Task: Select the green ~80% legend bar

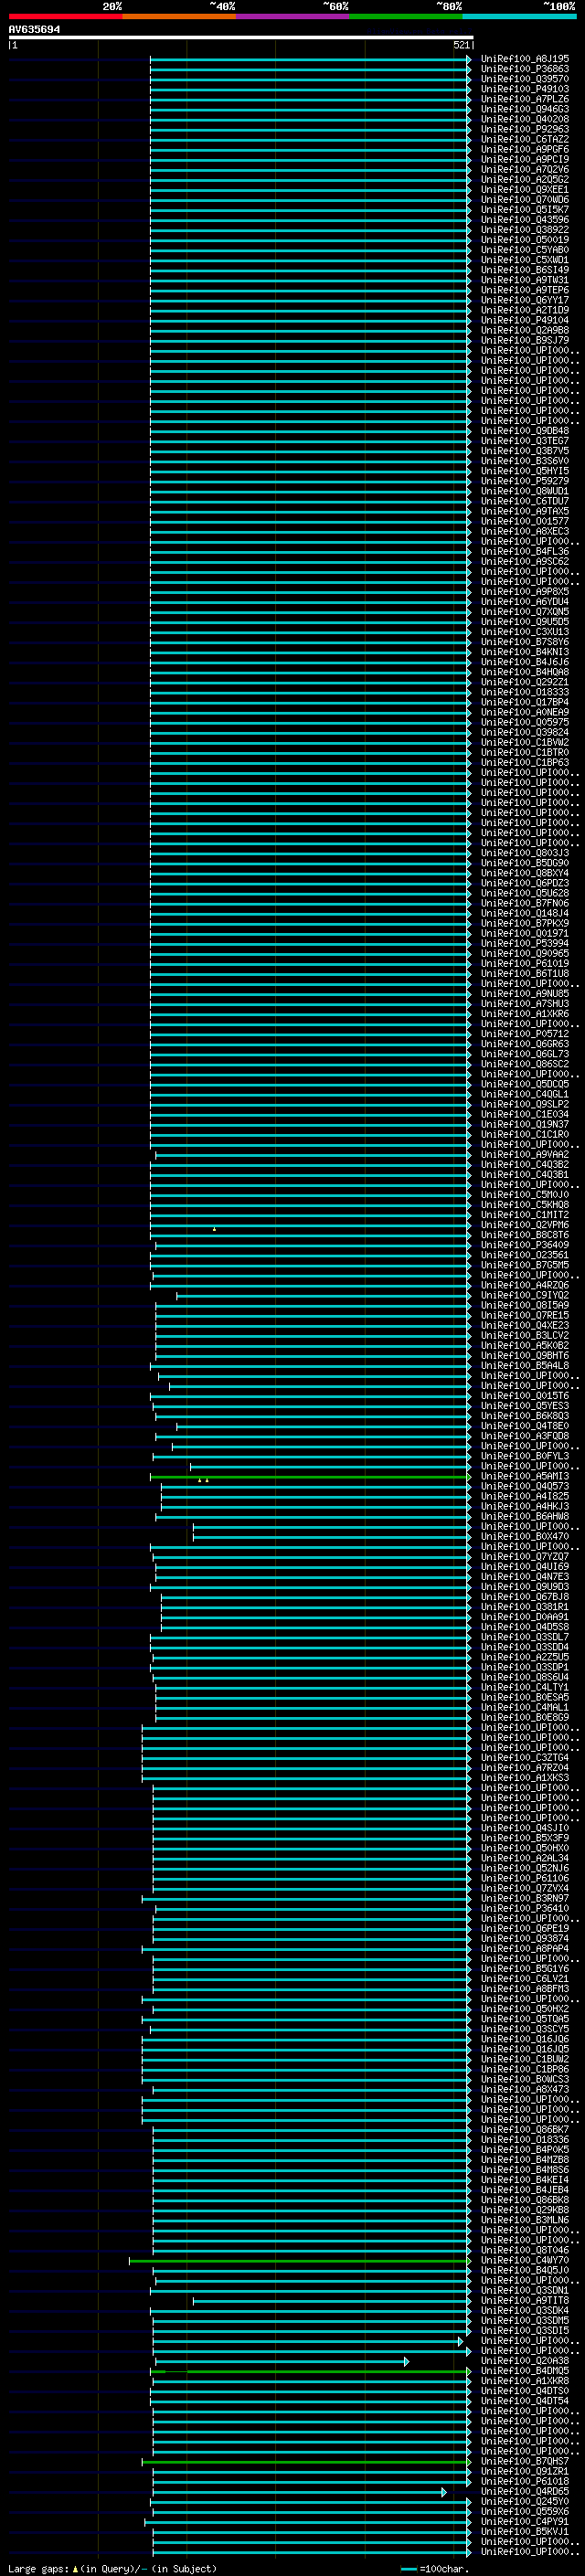Action: coord(406,16)
